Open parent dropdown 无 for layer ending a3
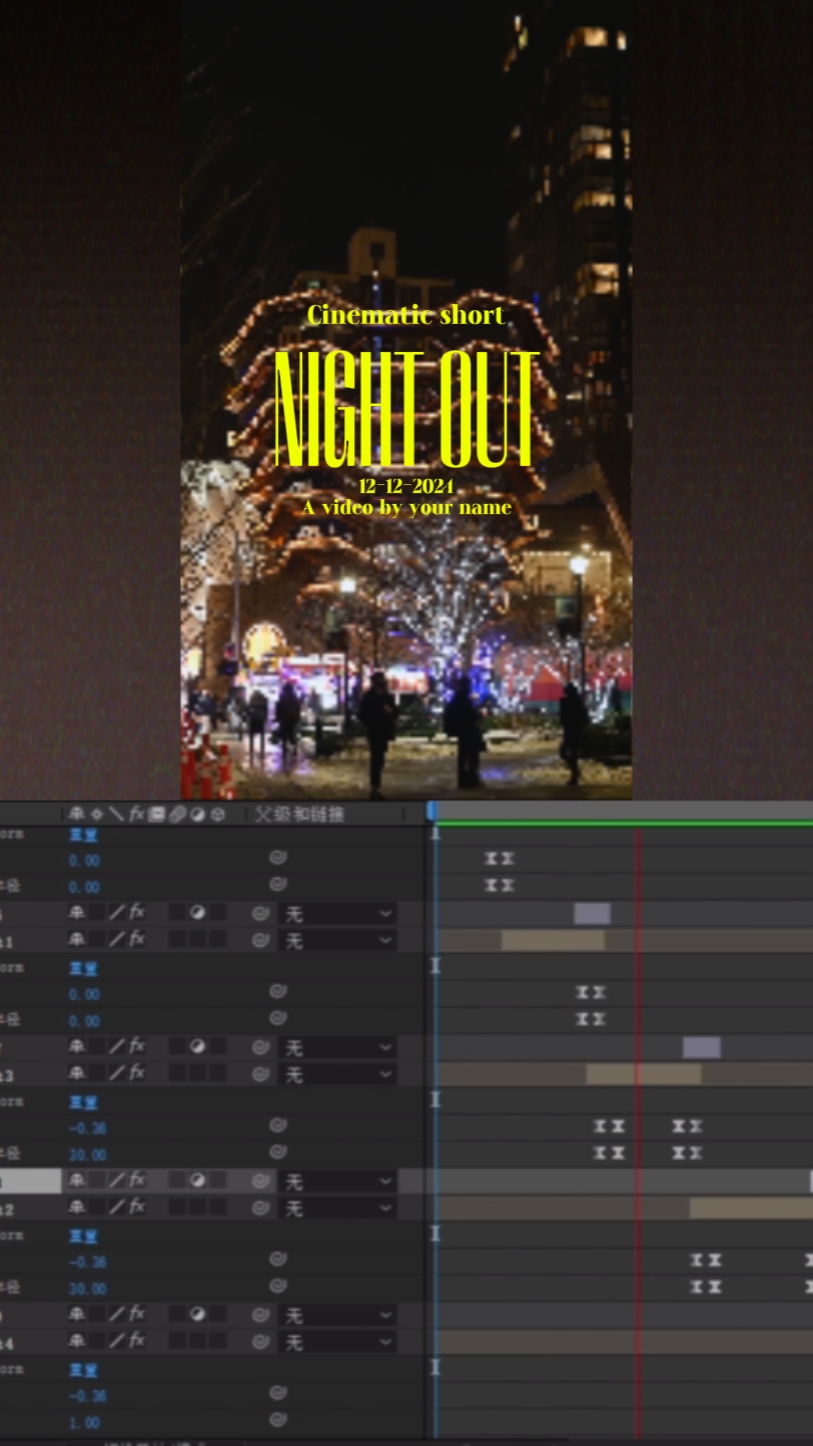This screenshot has width=813, height=1446. [x=337, y=1075]
